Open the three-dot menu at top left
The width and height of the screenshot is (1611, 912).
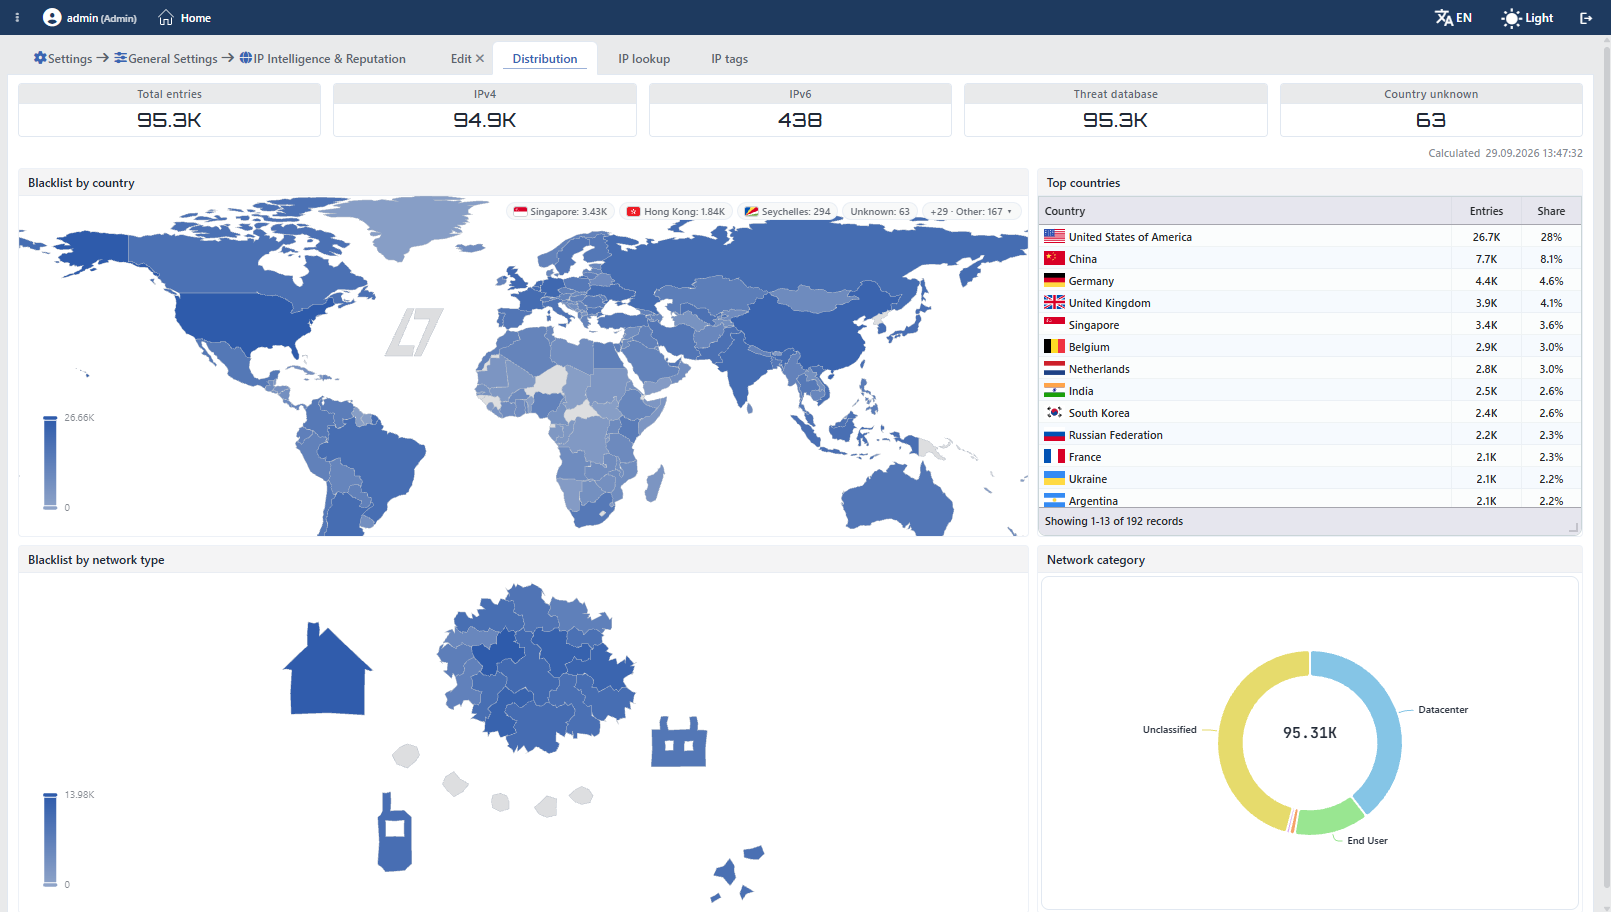pyautogui.click(x=17, y=18)
